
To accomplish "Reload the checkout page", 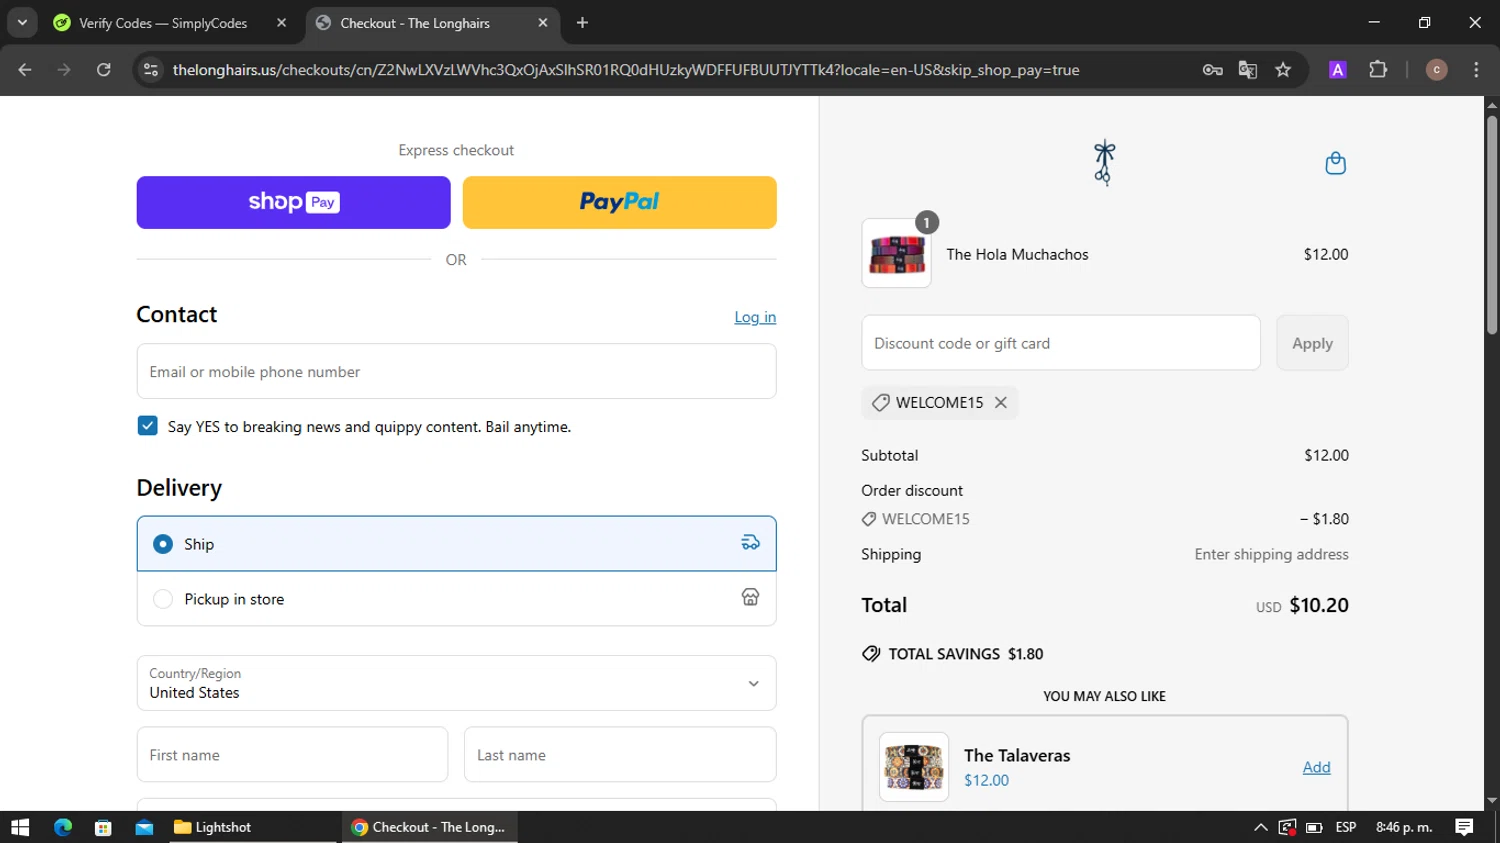I will 103,70.
